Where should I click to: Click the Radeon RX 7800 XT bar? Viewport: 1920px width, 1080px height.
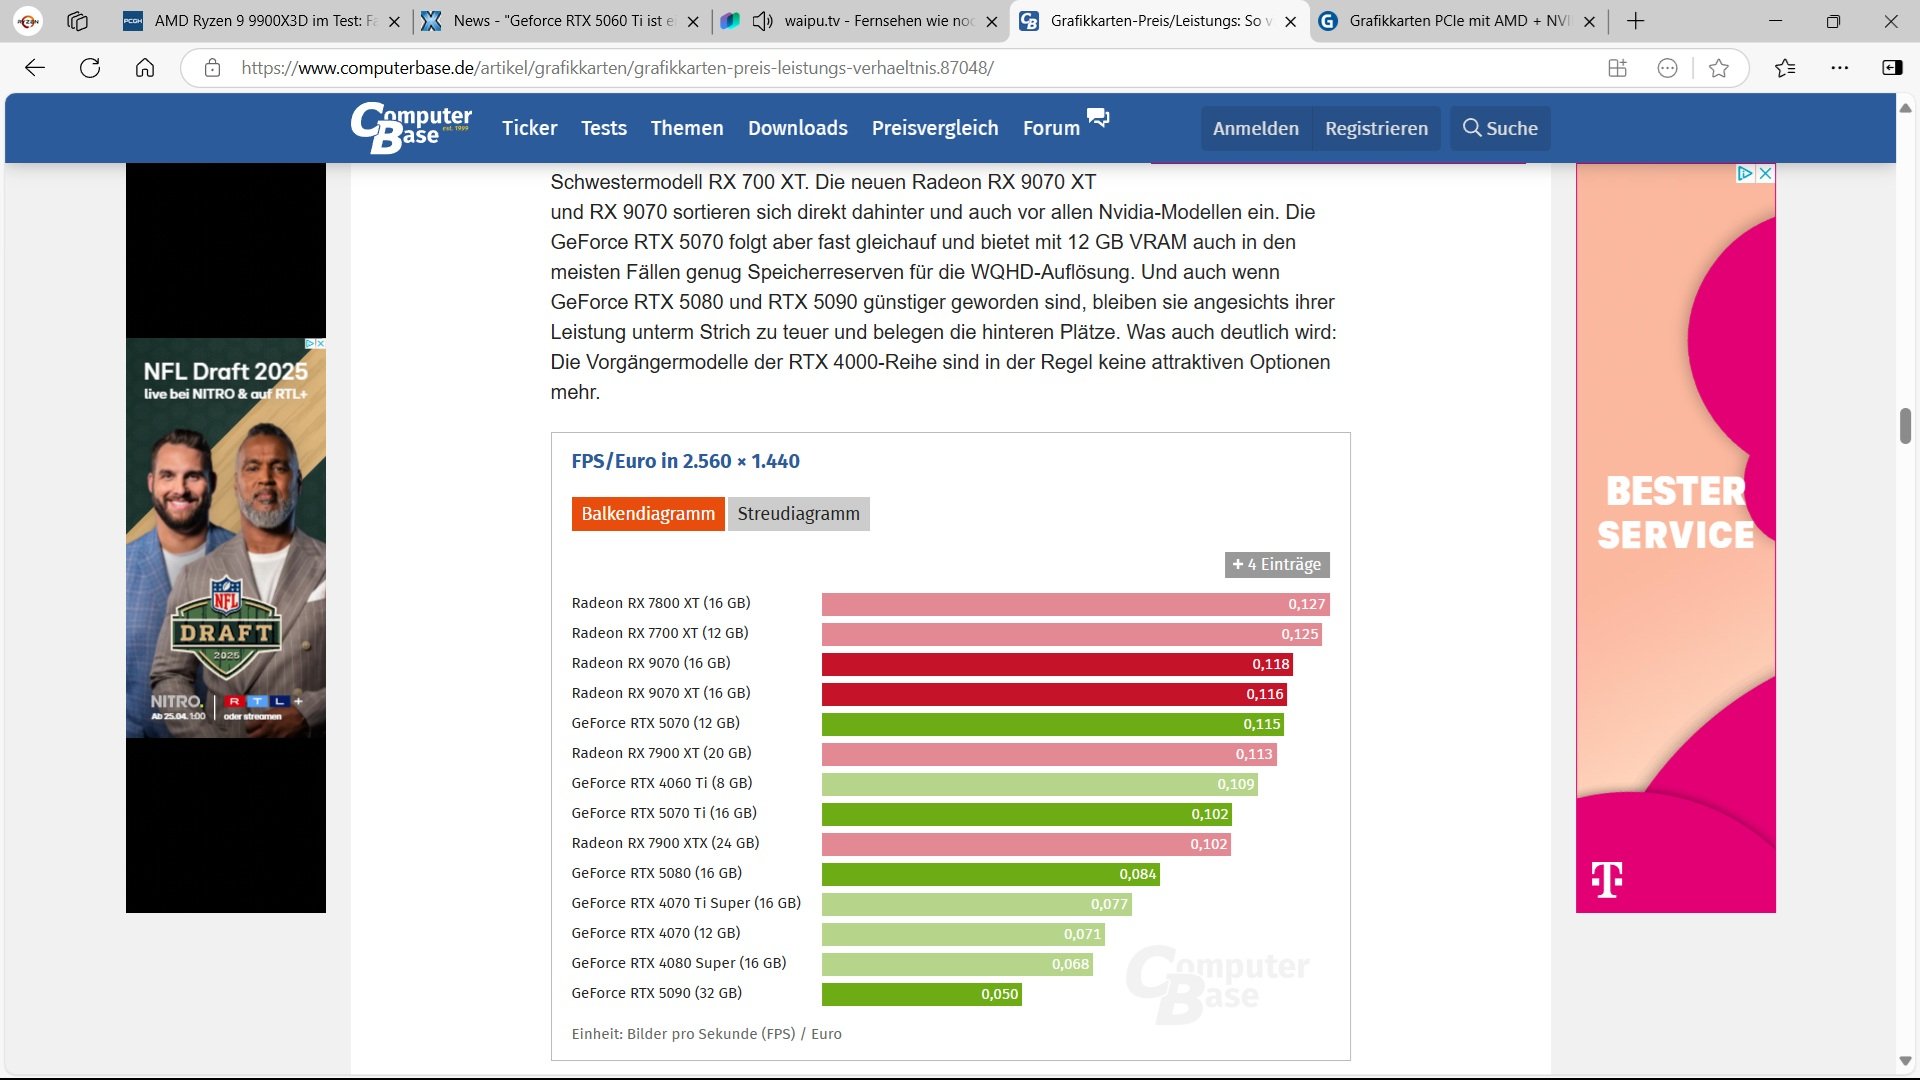pos(1076,604)
